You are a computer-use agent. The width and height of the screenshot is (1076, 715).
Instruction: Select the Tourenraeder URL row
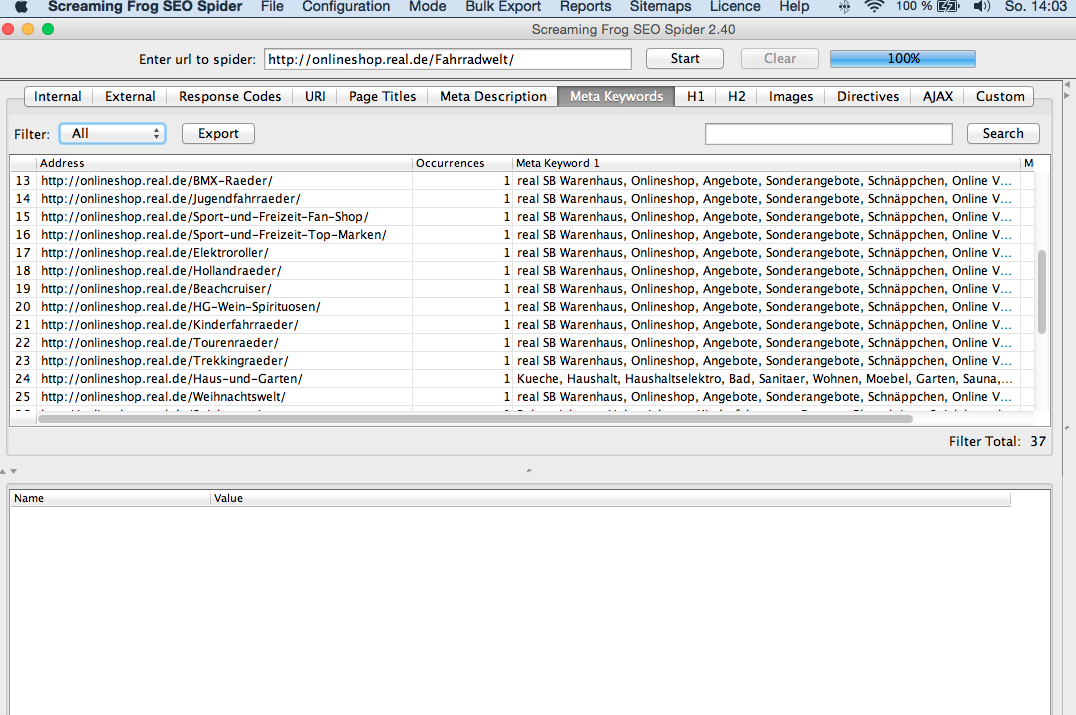click(x=522, y=342)
